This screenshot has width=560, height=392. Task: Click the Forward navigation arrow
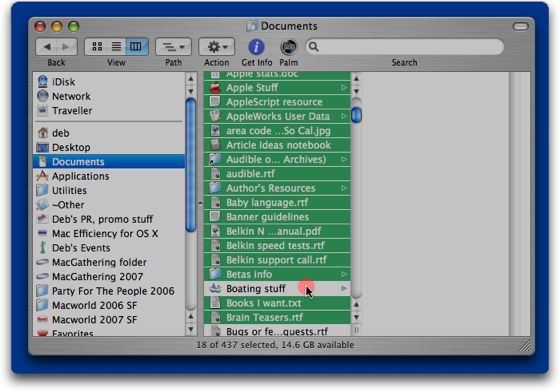point(66,47)
